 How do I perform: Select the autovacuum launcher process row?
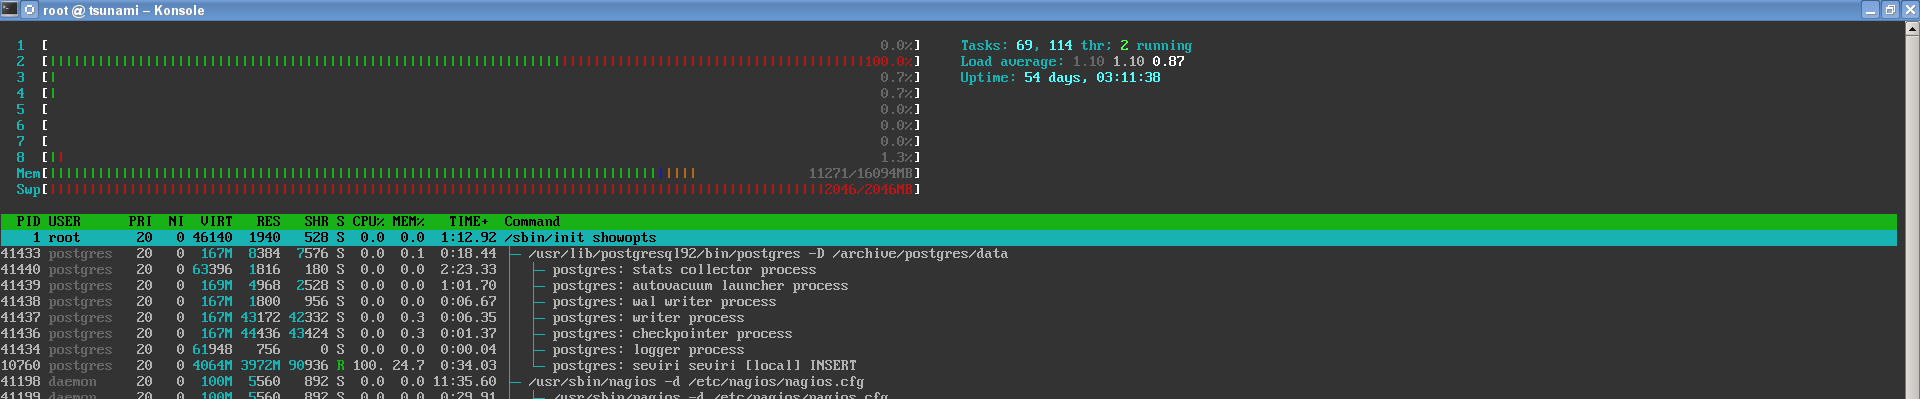click(948, 285)
